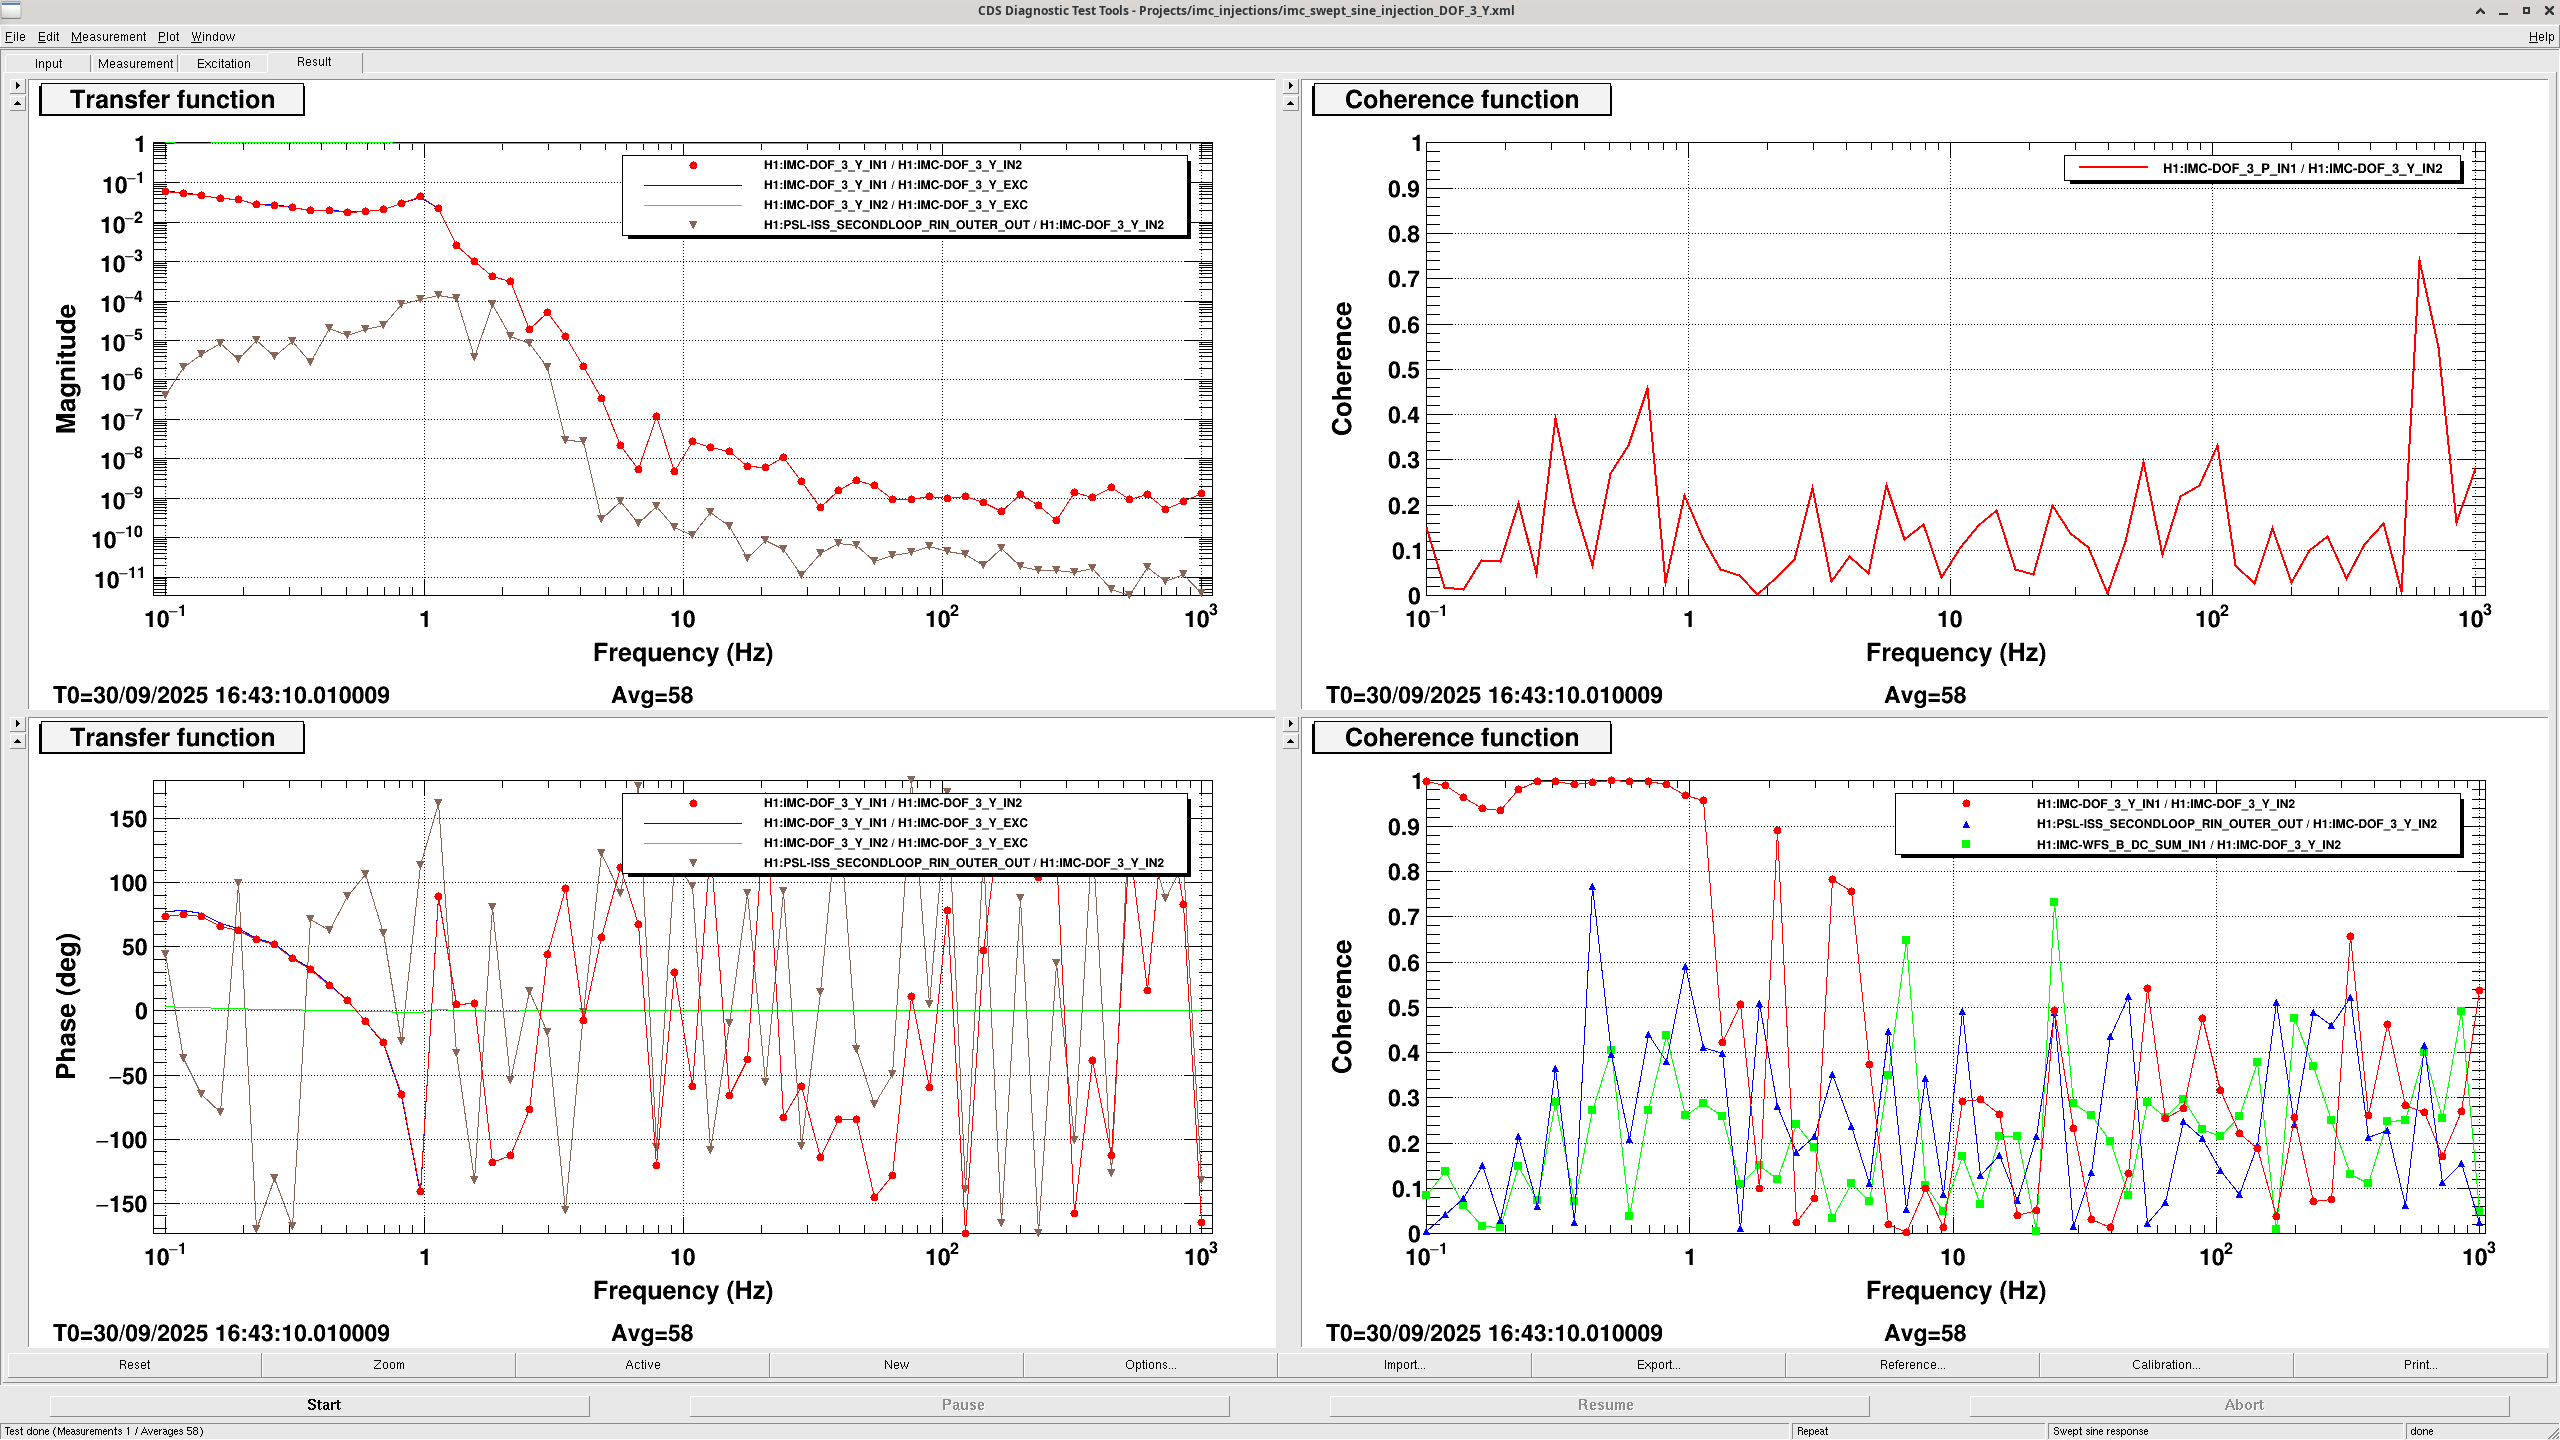This screenshot has width=2560, height=1440.
Task: Click red dot marker in top-left legend
Action: point(693,165)
